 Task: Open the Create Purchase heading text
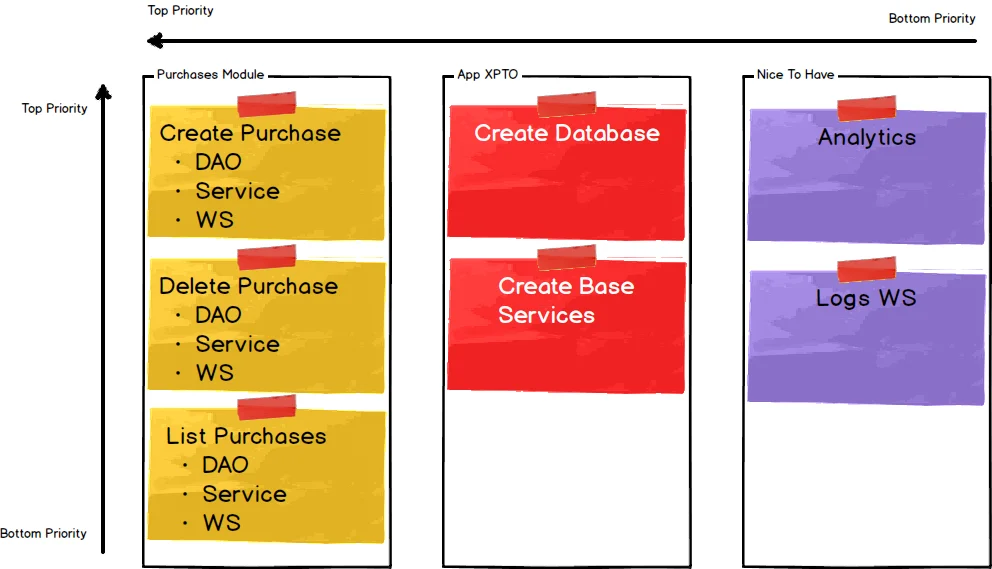tap(250, 133)
